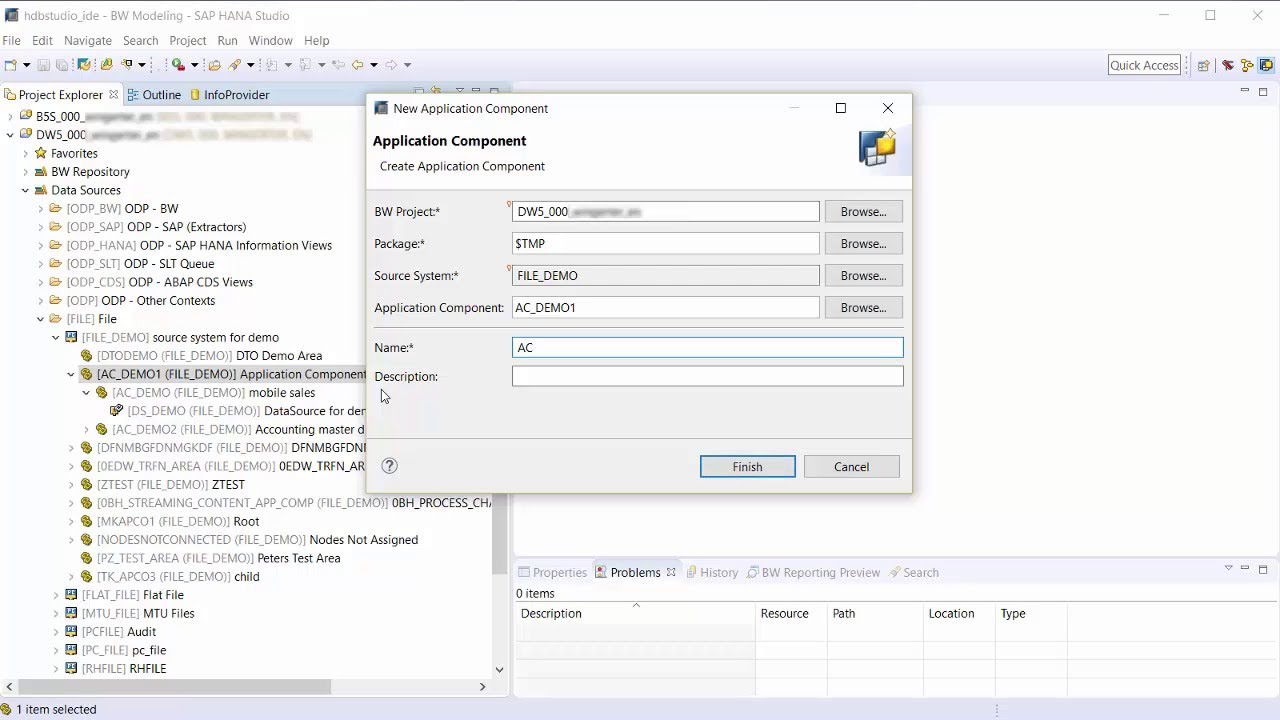Open the Project menu

(x=188, y=40)
